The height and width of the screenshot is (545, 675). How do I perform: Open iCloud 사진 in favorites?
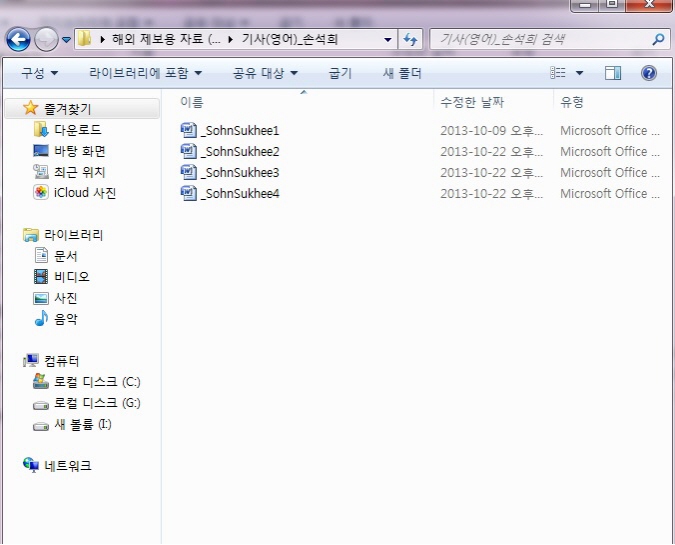point(84,193)
